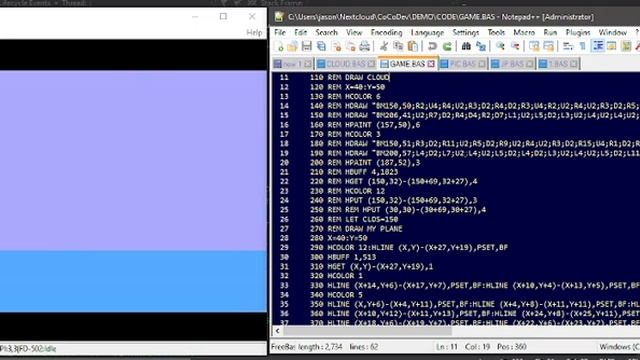Close the new 1 tab

click(308, 64)
